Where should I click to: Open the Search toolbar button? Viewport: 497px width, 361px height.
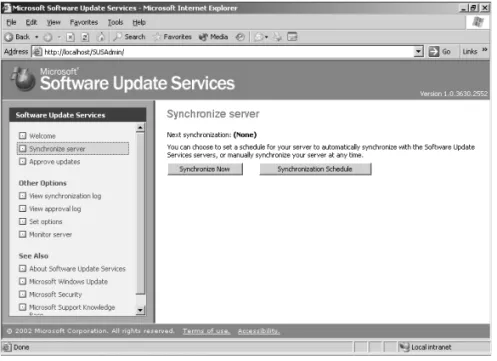129,37
